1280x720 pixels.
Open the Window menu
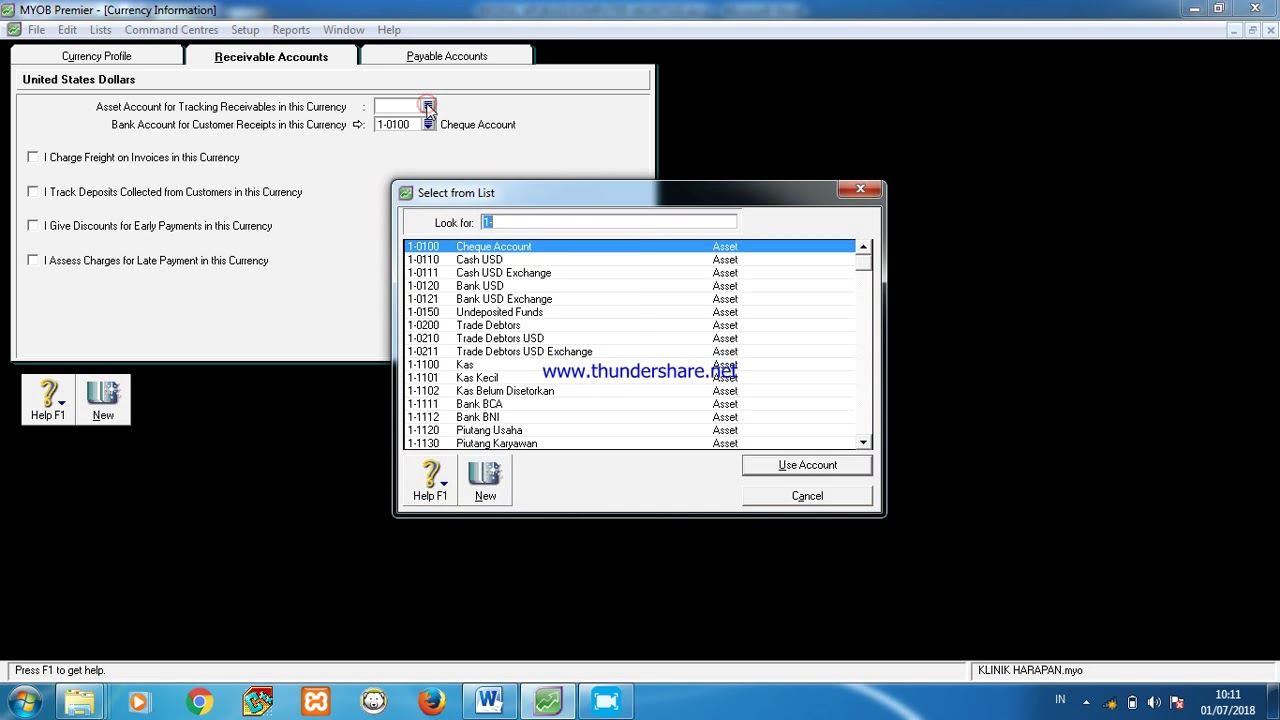coord(343,30)
